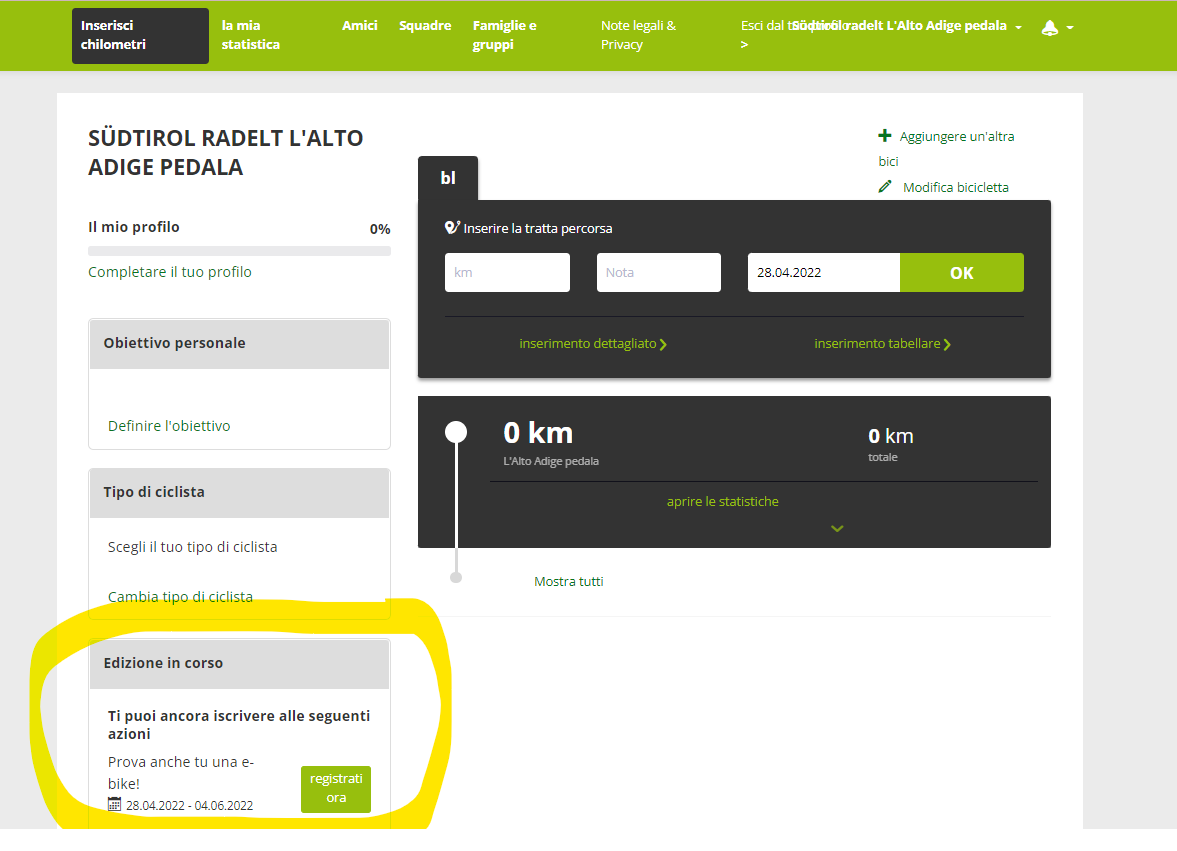
Task: Click the Il mio profilo label
Action: [134, 227]
